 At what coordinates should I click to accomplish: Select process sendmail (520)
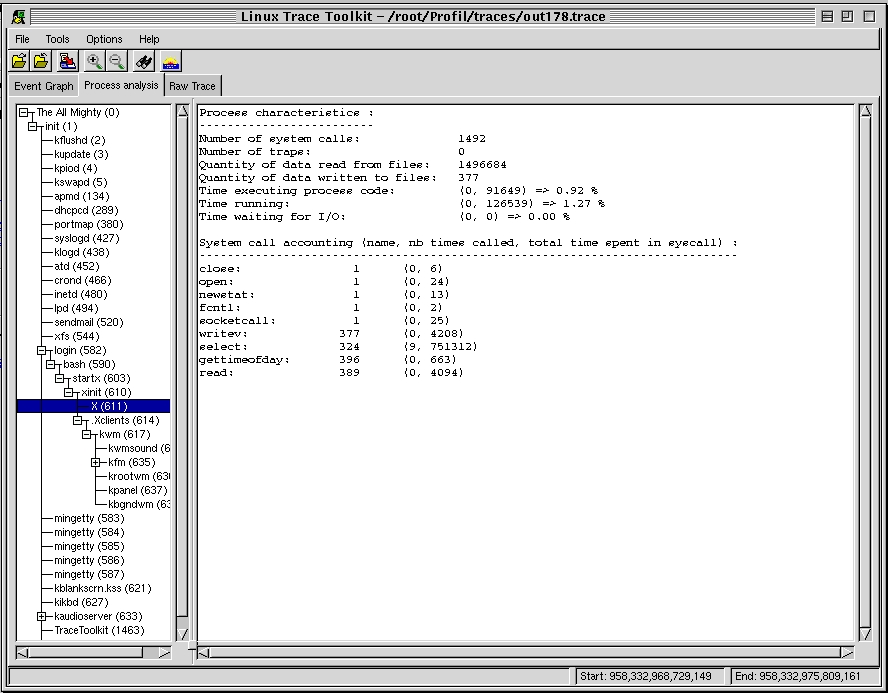[x=88, y=322]
